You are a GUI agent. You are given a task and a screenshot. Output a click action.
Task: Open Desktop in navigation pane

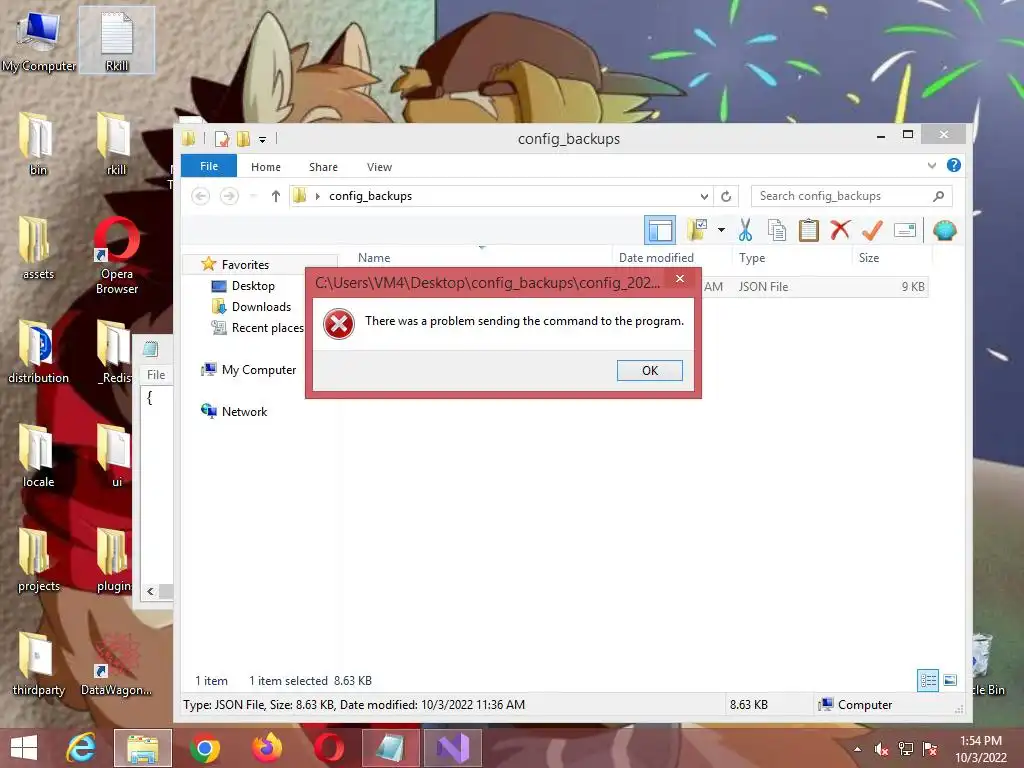click(253, 285)
